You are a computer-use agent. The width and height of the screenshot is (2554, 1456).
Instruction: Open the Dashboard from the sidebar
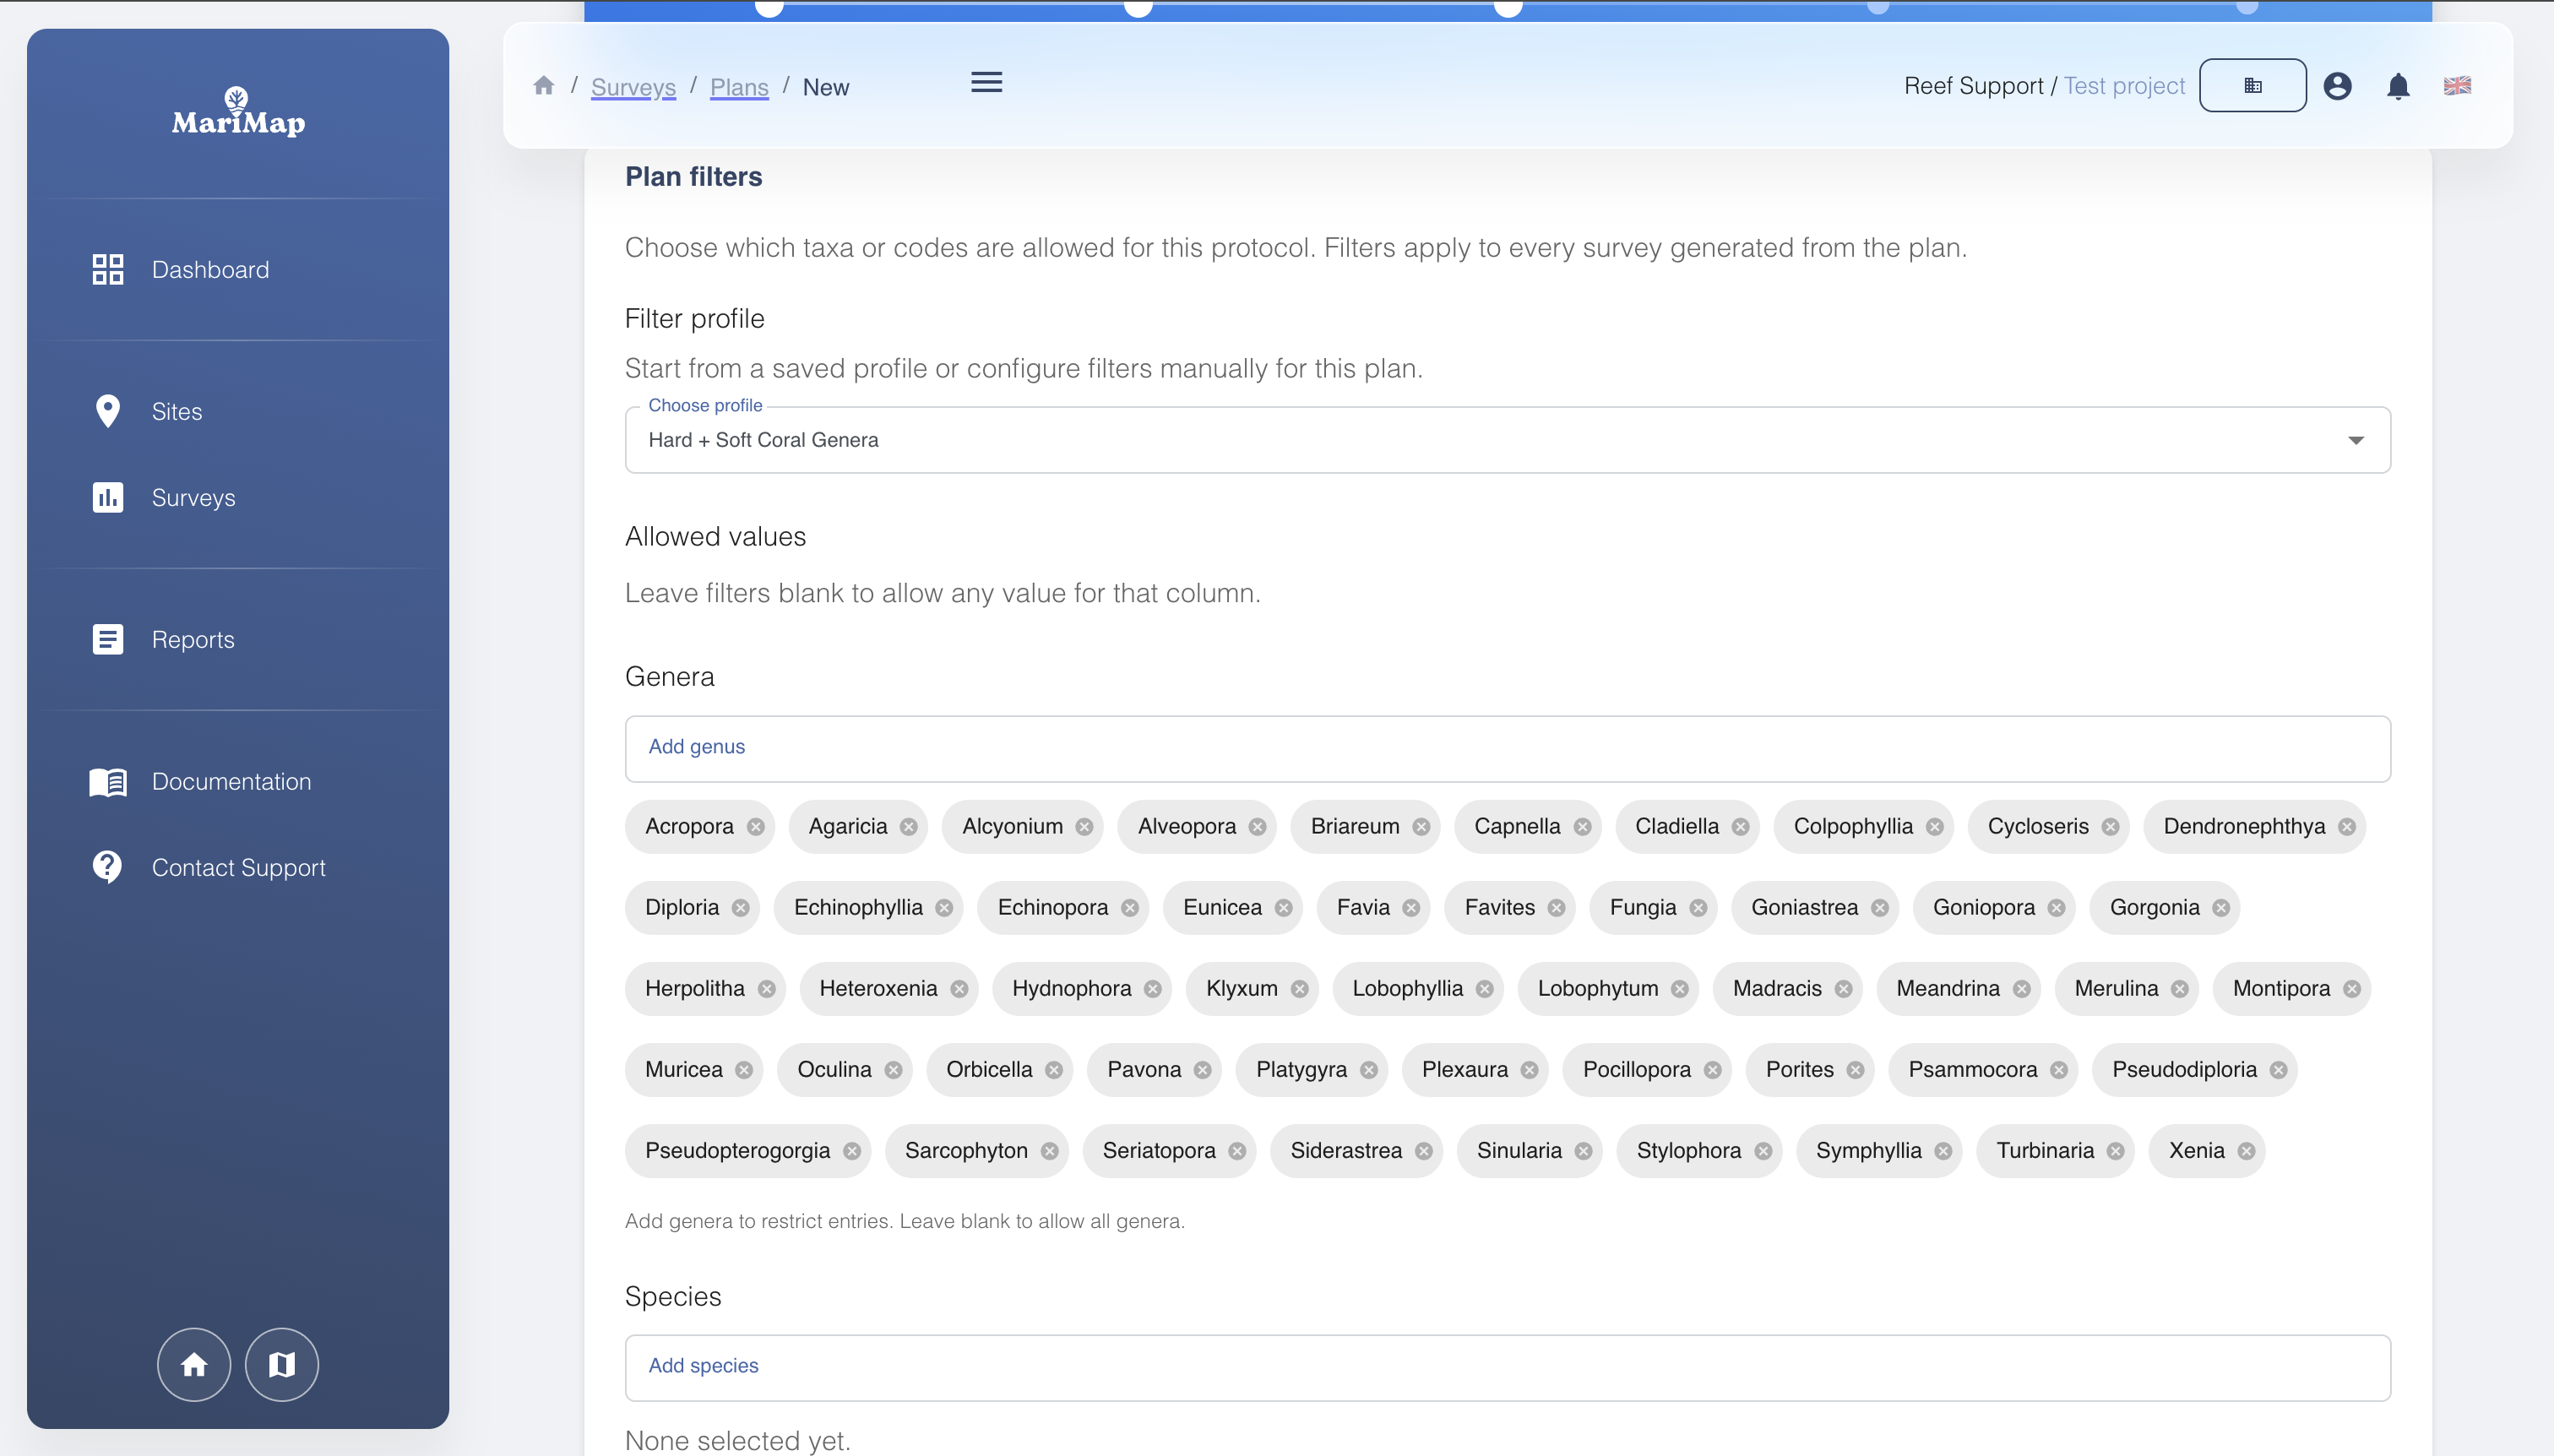(210, 269)
